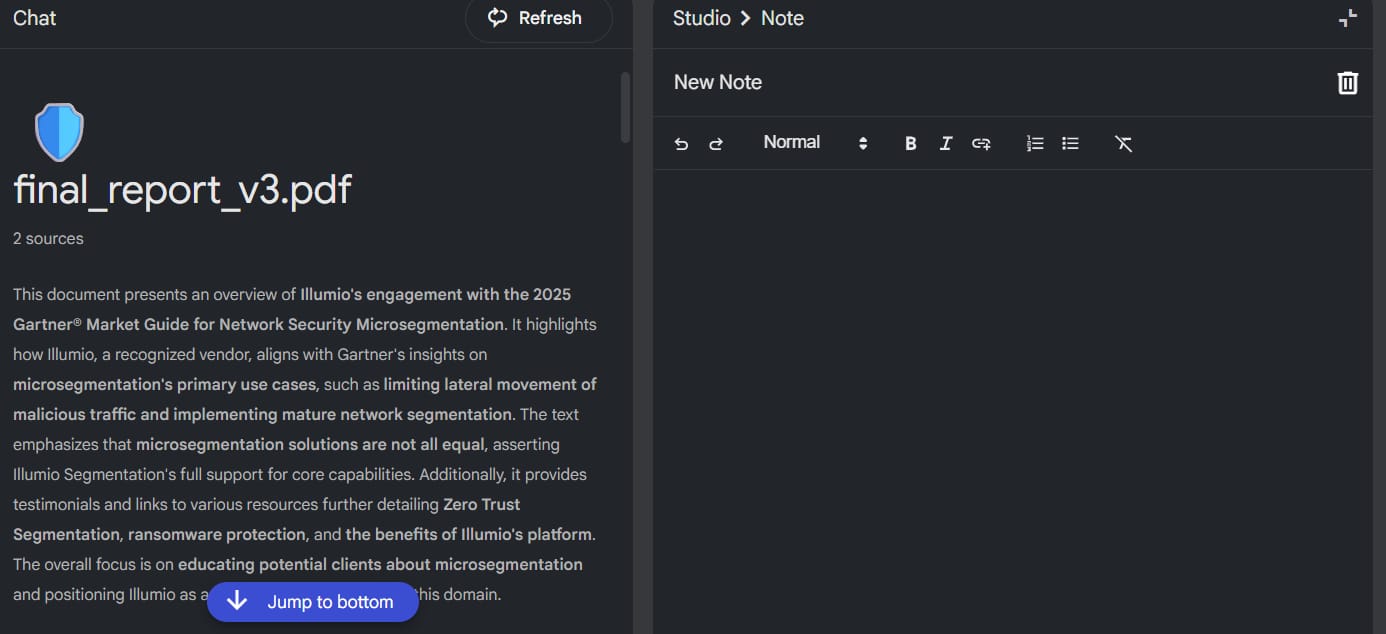The image size is (1386, 634).
Task: Insert a link with the link icon
Action: [x=981, y=144]
